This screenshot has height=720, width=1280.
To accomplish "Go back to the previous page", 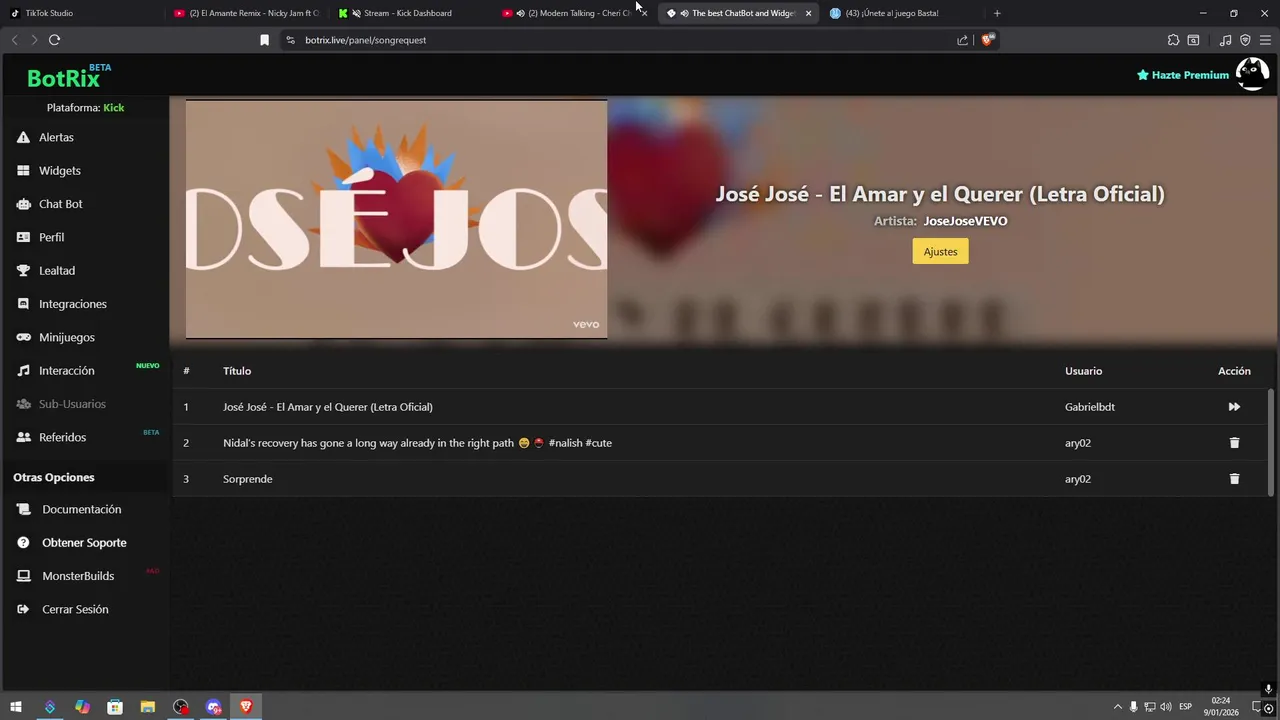I will point(14,40).
